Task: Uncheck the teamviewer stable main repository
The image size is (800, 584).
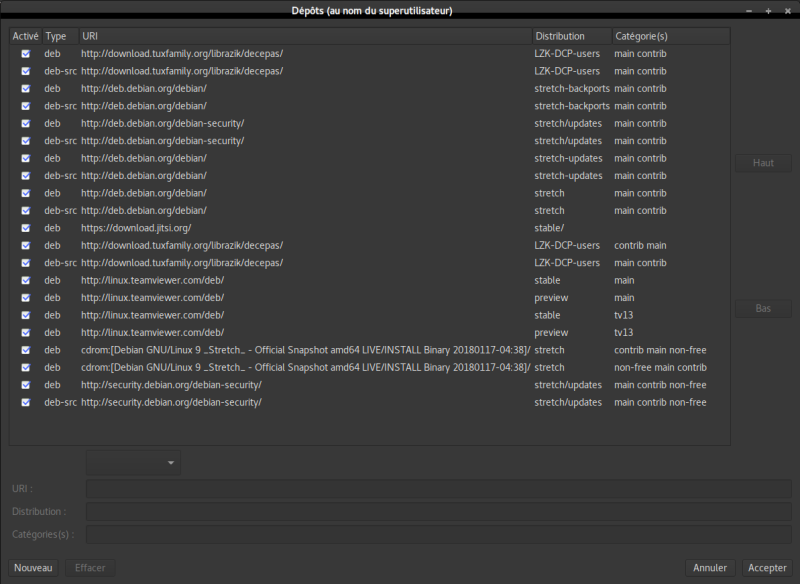Action: pyautogui.click(x=26, y=281)
